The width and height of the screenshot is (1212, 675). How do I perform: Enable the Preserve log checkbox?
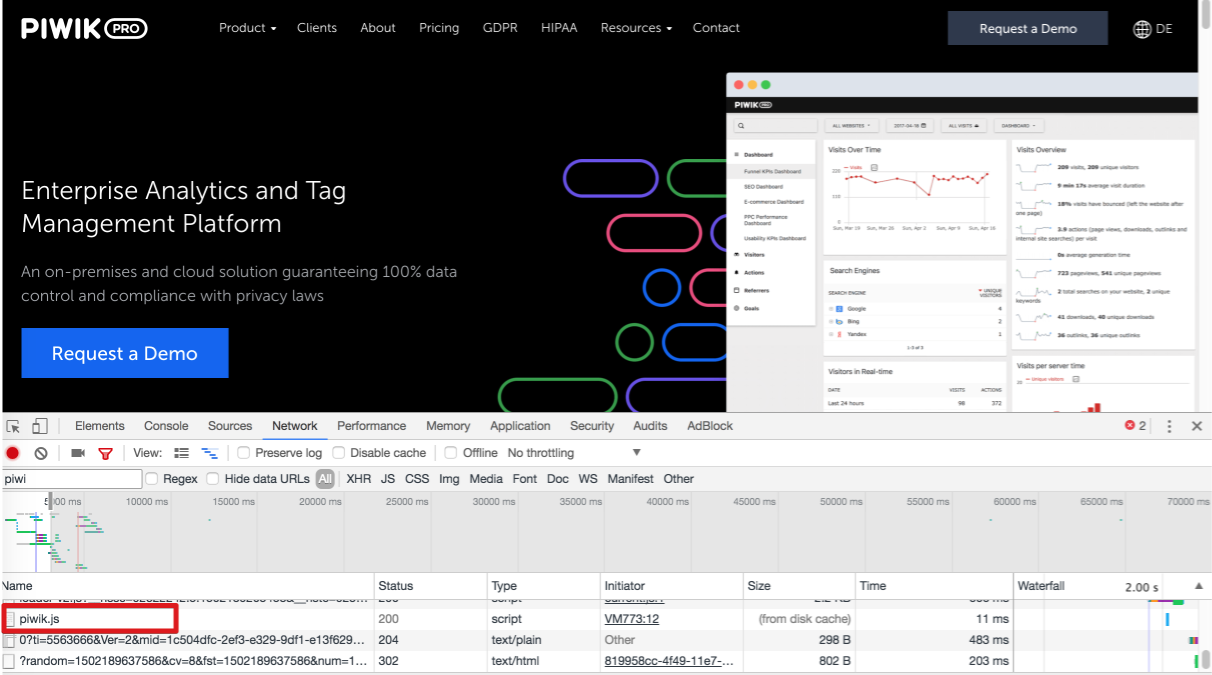coord(244,453)
